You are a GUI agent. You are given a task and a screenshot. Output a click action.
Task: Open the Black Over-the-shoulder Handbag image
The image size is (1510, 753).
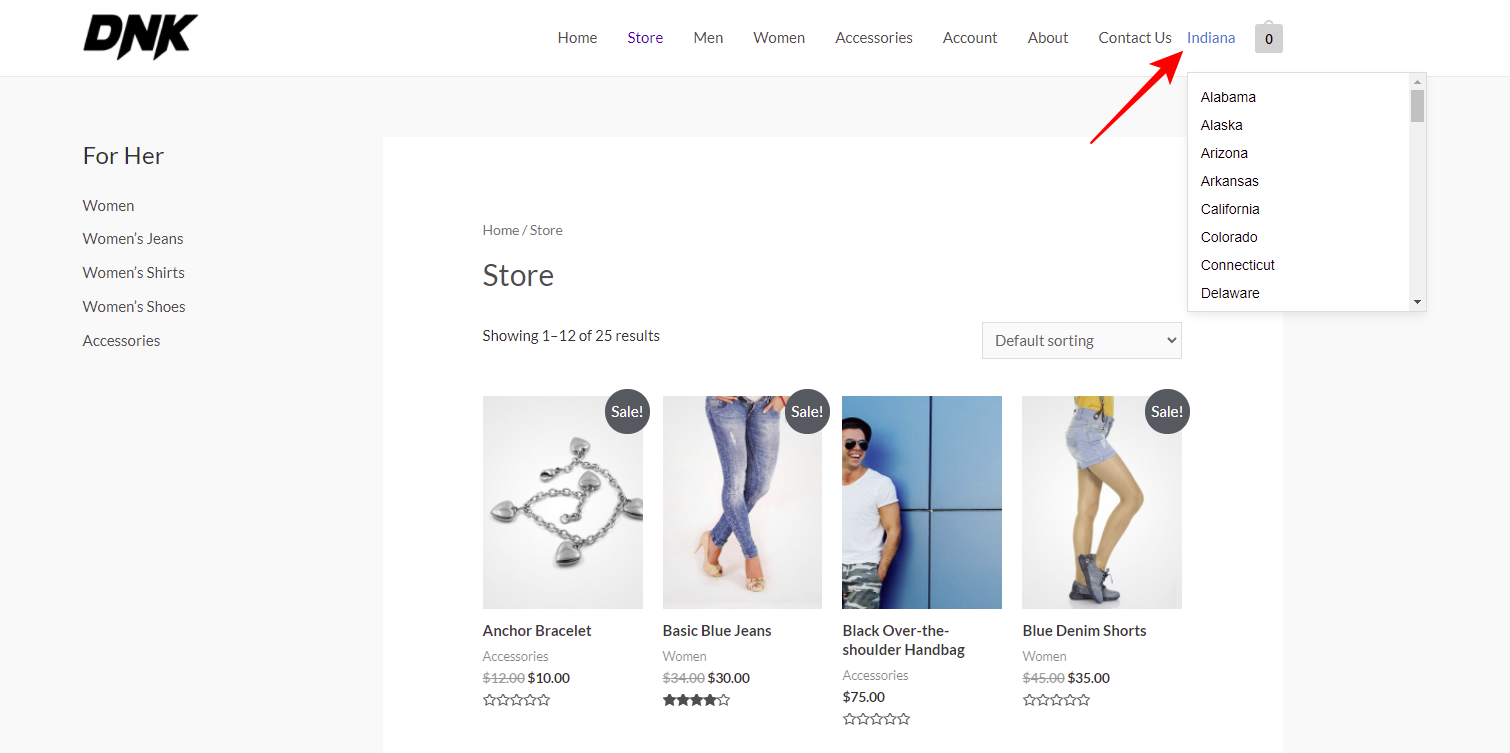[x=921, y=502]
